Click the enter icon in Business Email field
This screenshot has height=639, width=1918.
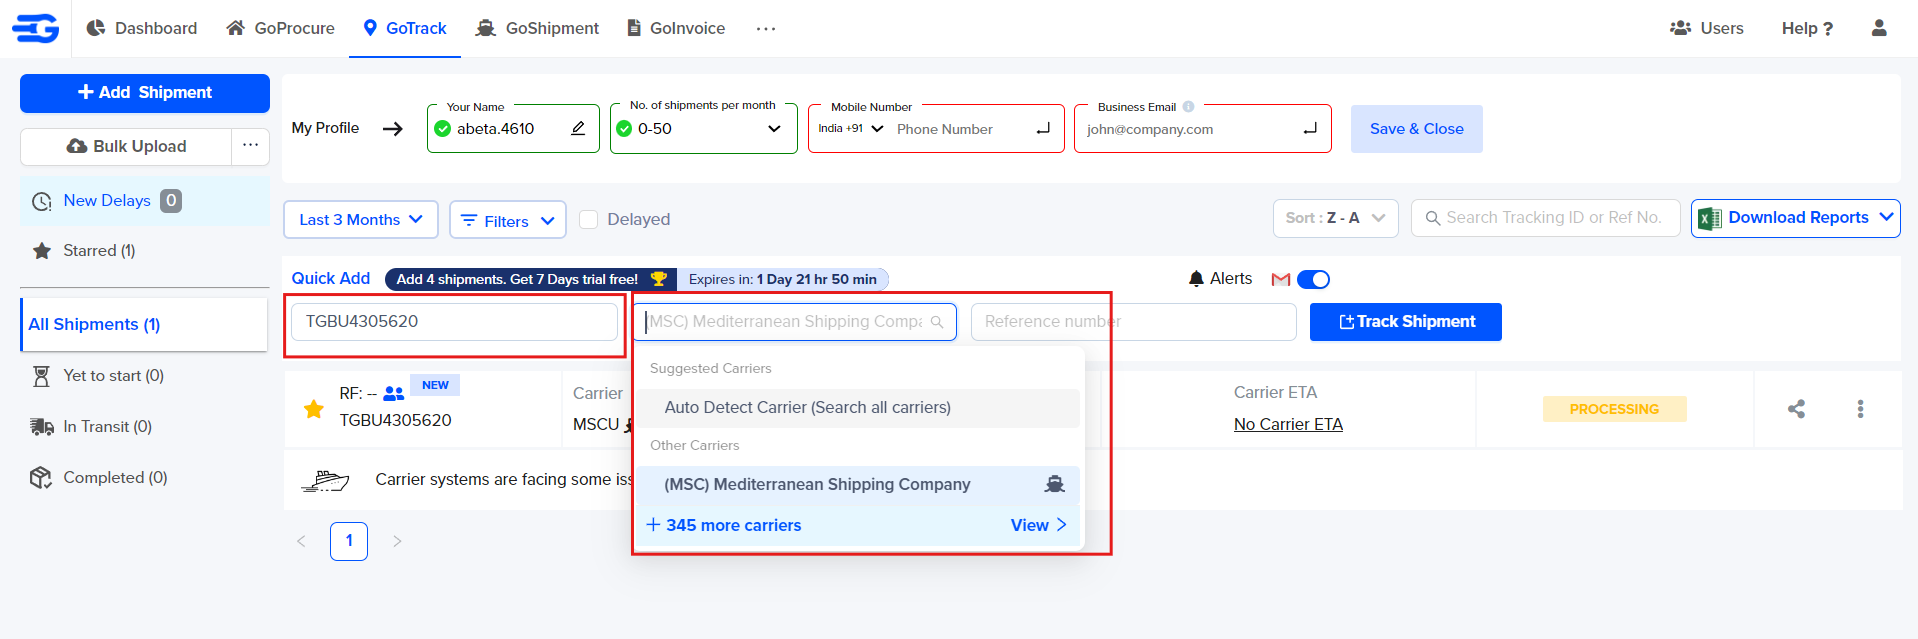click(x=1310, y=129)
